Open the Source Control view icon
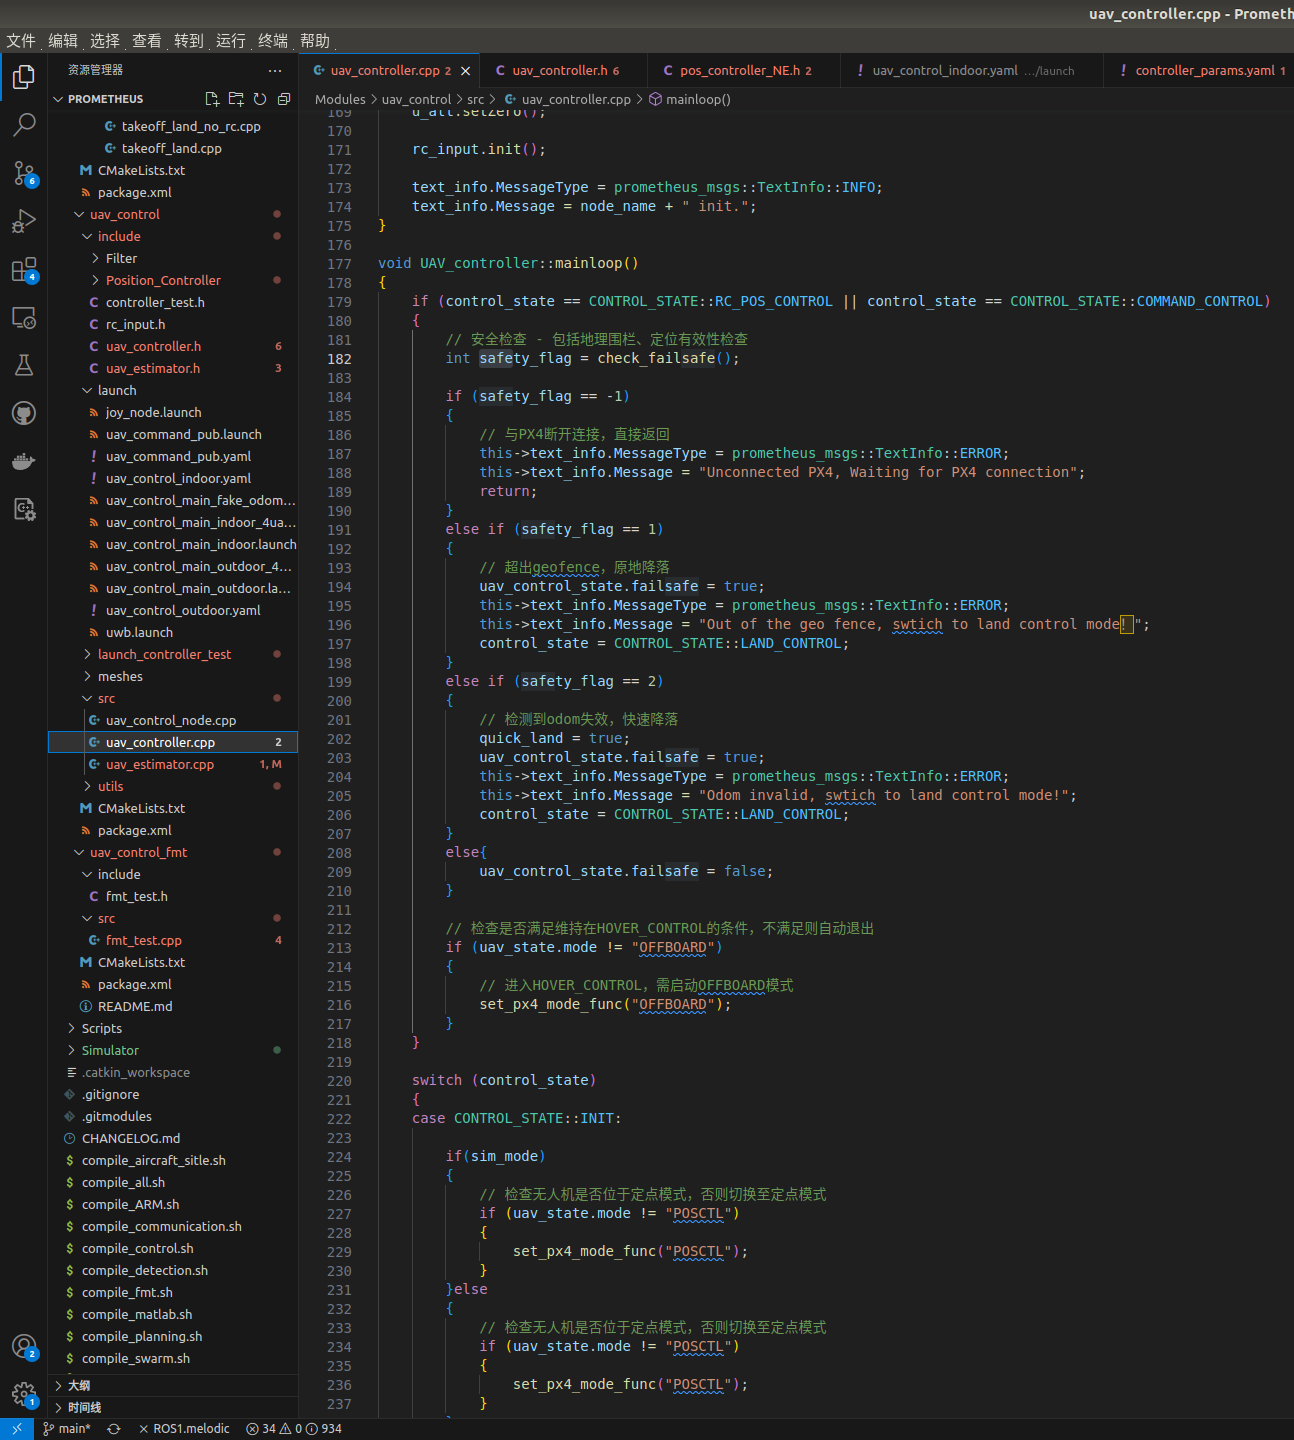 click(x=24, y=173)
